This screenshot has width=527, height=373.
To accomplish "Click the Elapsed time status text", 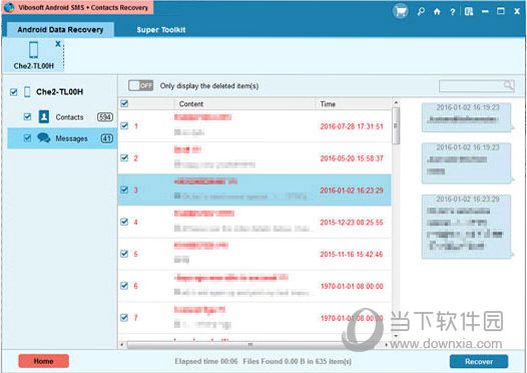I will [206, 362].
